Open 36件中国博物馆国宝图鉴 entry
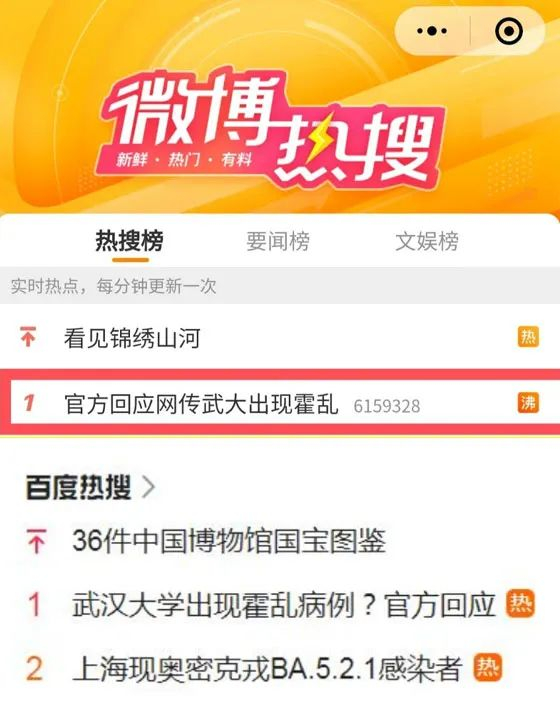The width and height of the screenshot is (560, 708). (x=229, y=540)
